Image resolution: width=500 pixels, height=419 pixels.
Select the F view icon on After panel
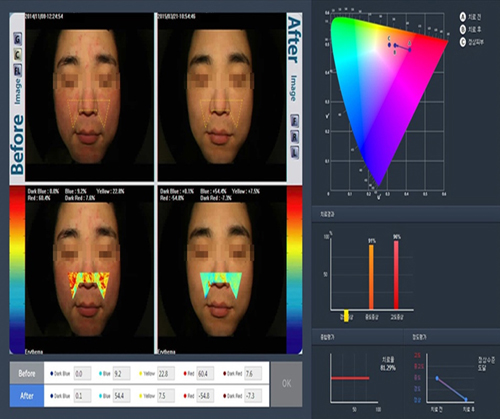click(x=294, y=121)
